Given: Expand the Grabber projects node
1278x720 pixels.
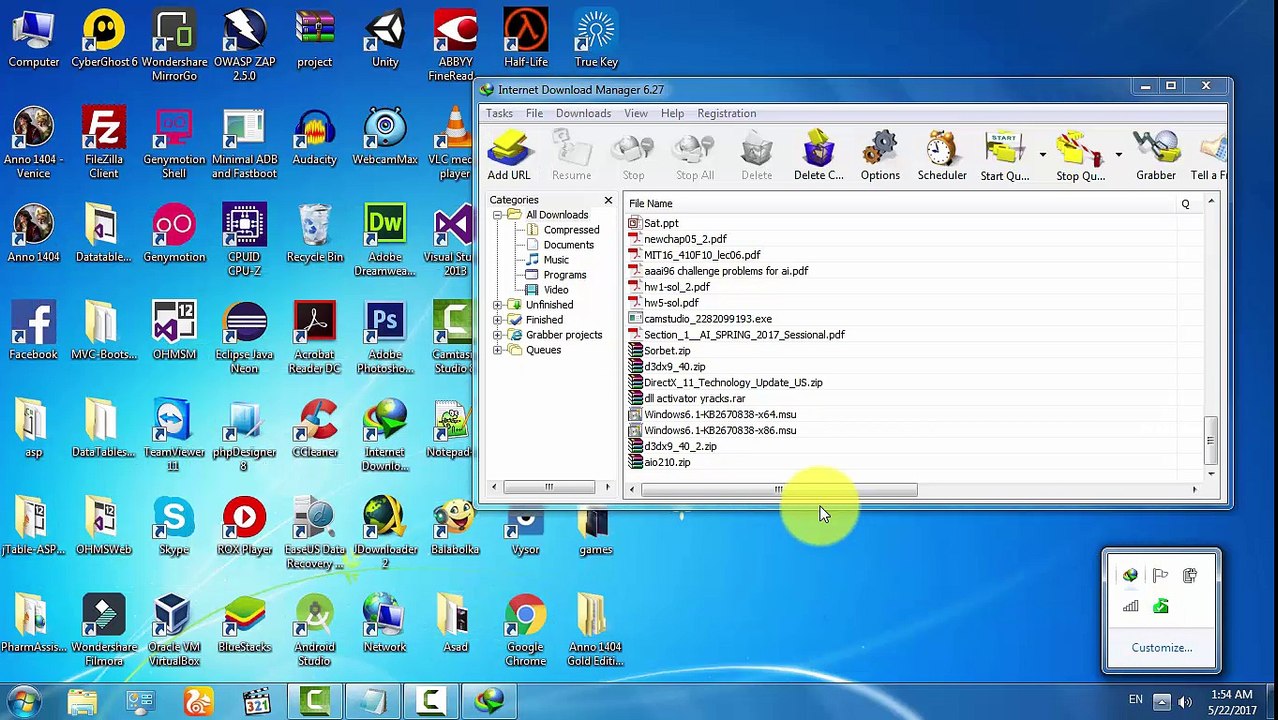Looking at the screenshot, I should [498, 335].
